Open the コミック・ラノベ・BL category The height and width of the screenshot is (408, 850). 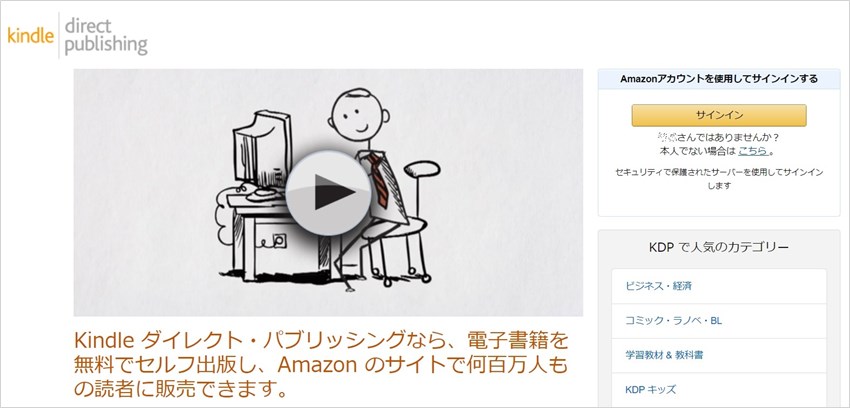click(x=719, y=321)
